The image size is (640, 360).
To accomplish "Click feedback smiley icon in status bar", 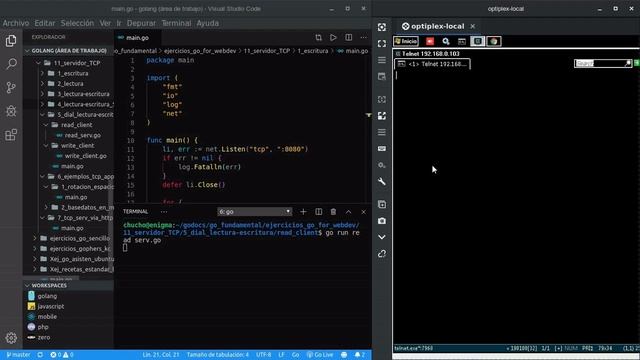I will click(x=344, y=355).
